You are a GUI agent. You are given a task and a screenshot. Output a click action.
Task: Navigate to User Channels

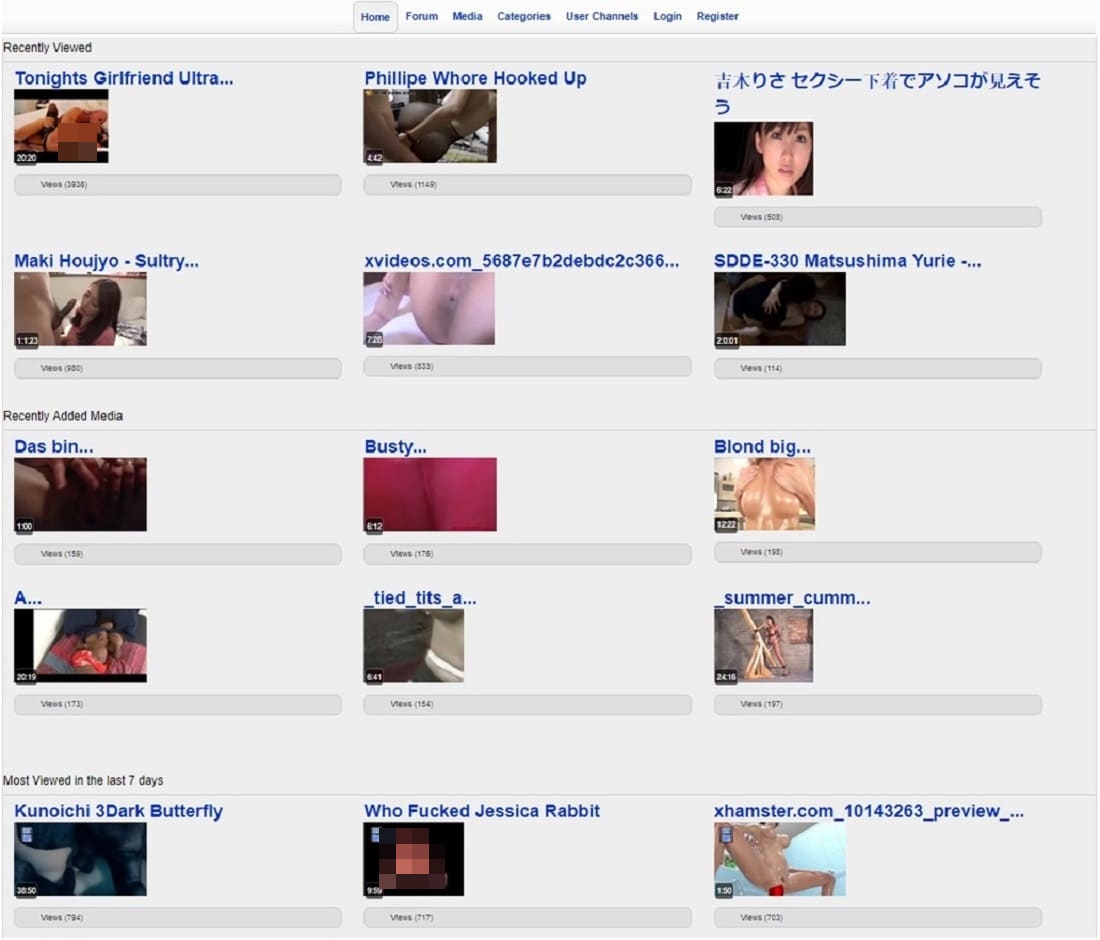click(602, 17)
